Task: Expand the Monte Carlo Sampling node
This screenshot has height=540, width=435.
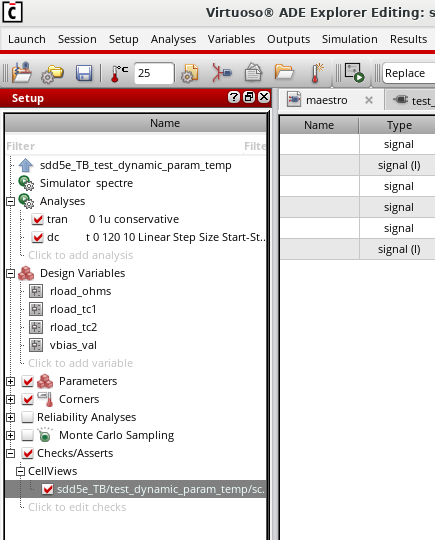Action: (x=11, y=435)
